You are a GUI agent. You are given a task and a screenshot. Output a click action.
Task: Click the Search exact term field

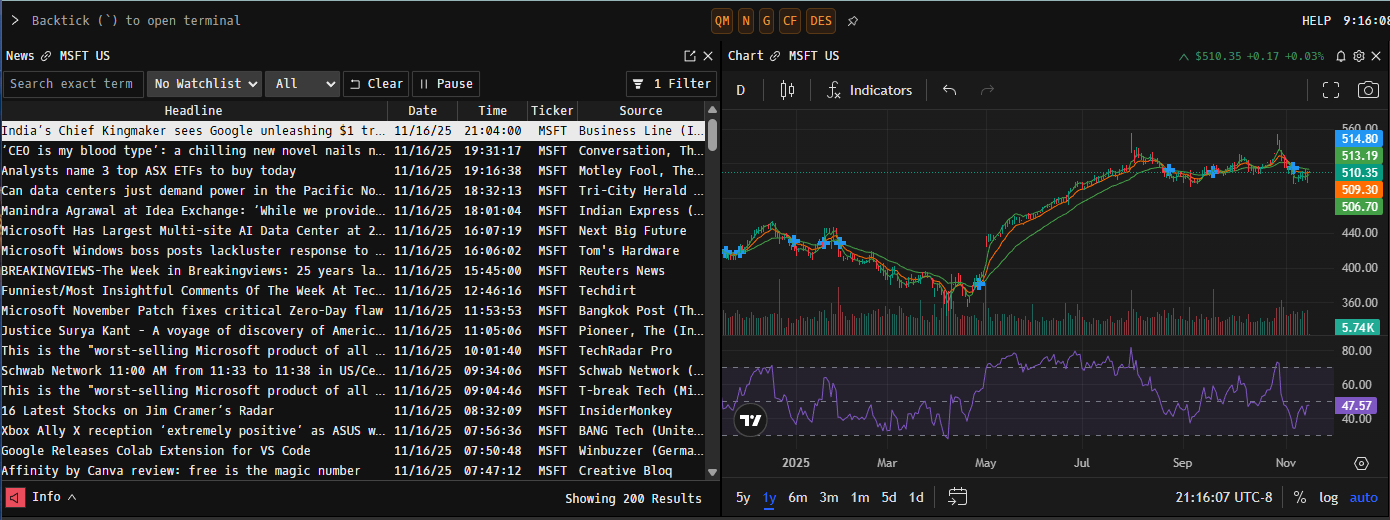[x=73, y=84]
